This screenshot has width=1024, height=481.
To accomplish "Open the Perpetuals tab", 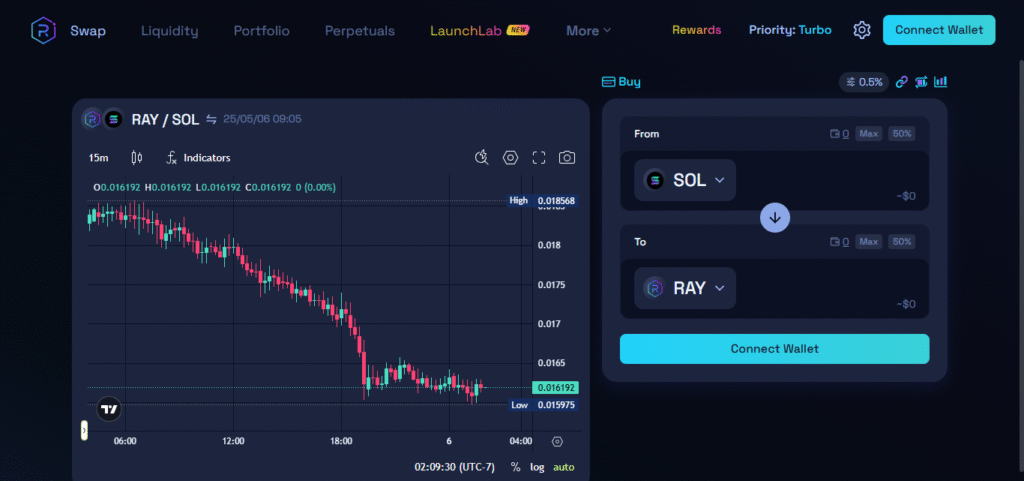I will 360,31.
